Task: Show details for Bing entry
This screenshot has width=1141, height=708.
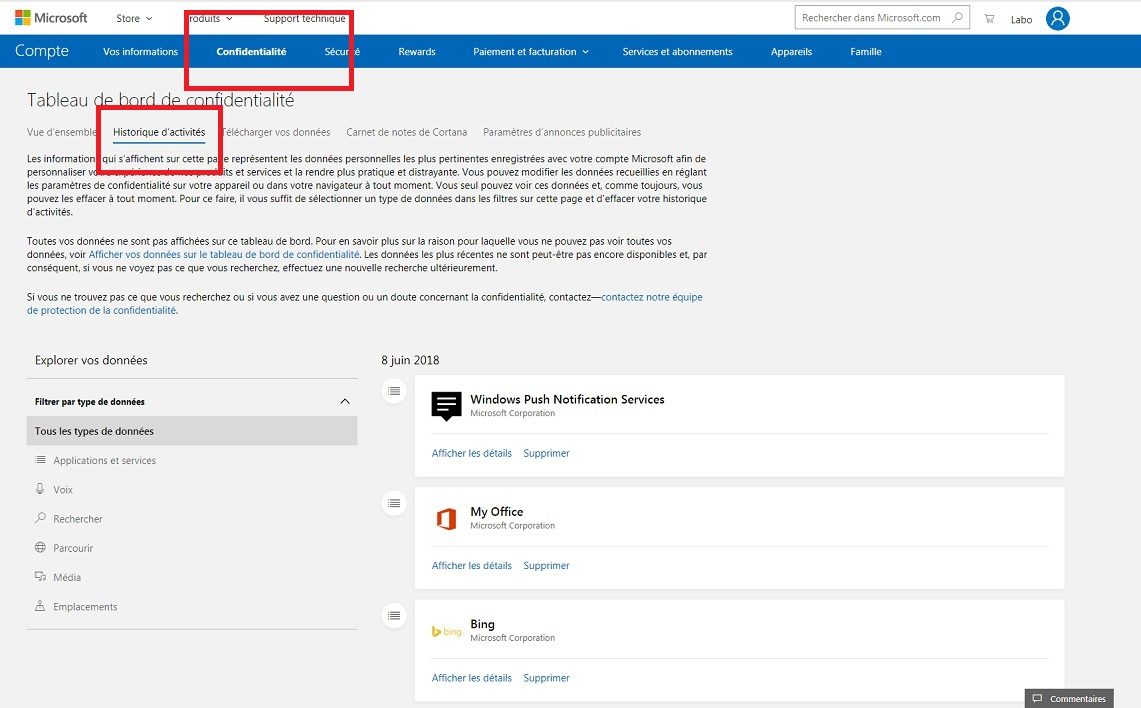Action: [x=472, y=678]
